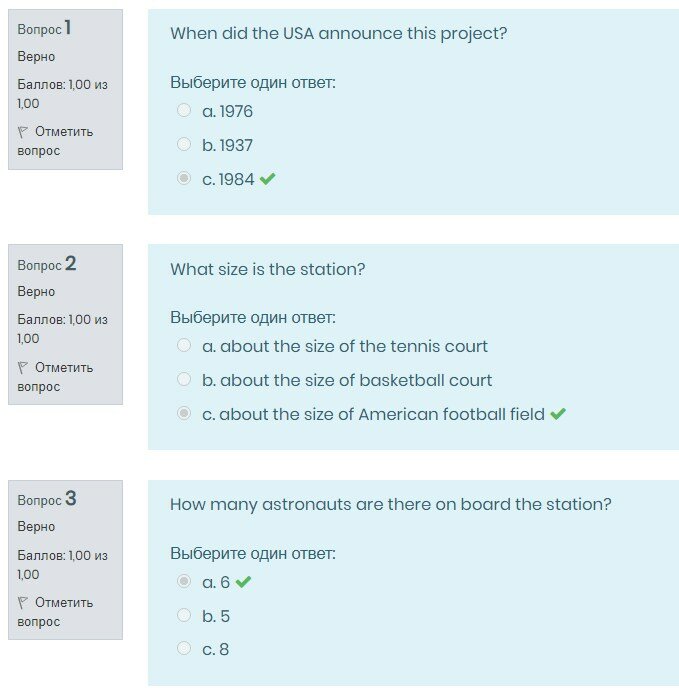Choose the basketball court size option
The image size is (679, 691).
(x=184, y=380)
